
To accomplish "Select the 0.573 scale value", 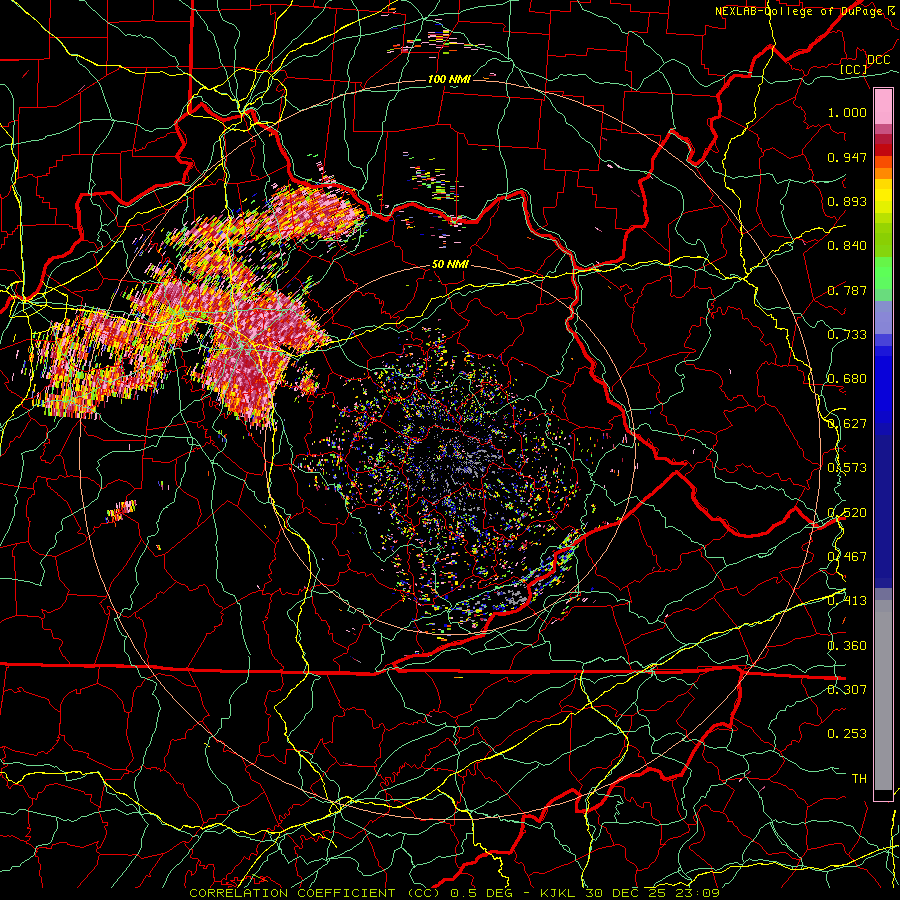I will point(847,468).
